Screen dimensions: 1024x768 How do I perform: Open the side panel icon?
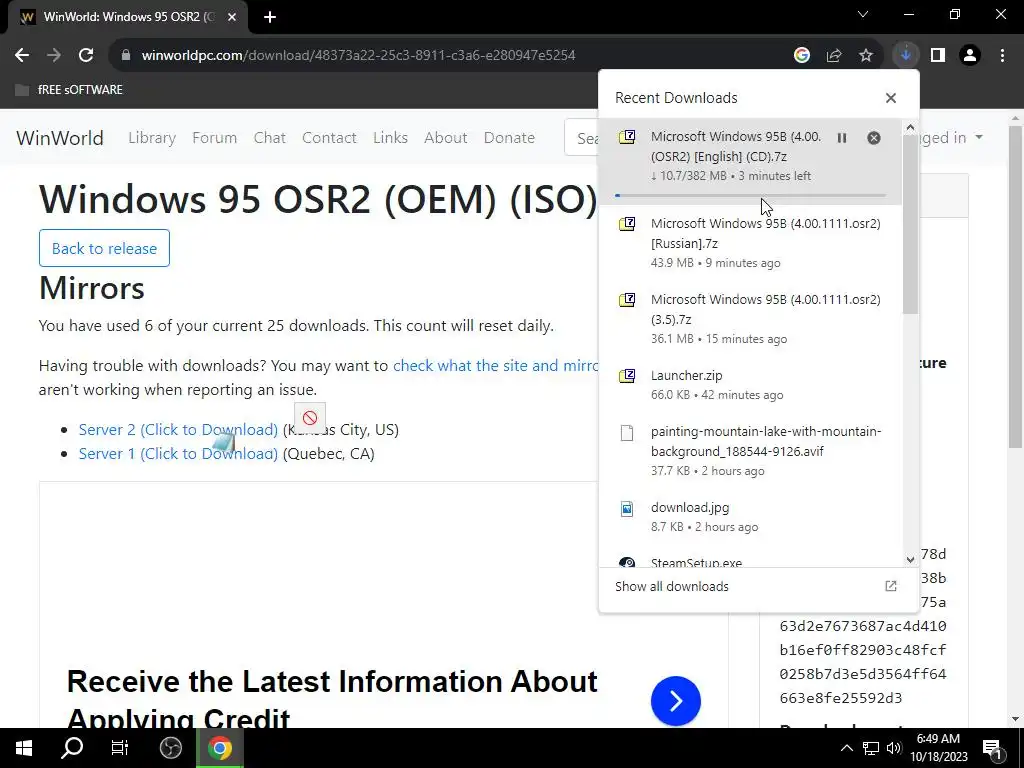click(x=938, y=56)
